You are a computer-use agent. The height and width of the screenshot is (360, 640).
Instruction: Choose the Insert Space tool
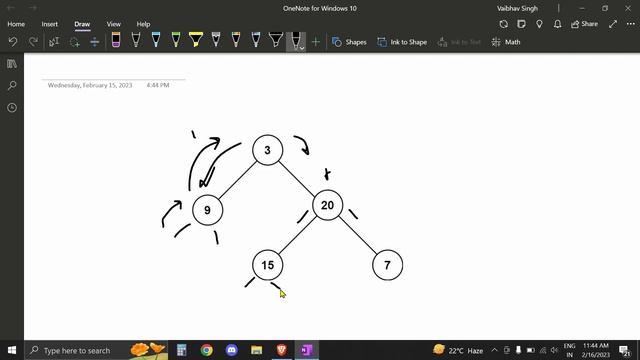click(x=94, y=42)
